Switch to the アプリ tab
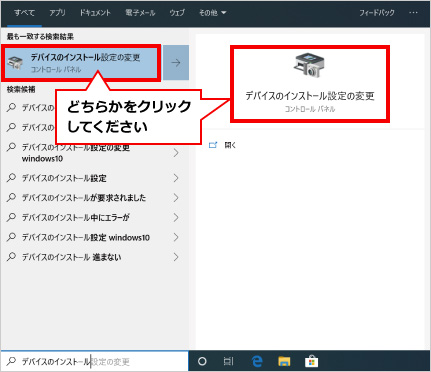Screen dimensions: 431x372 point(57,13)
